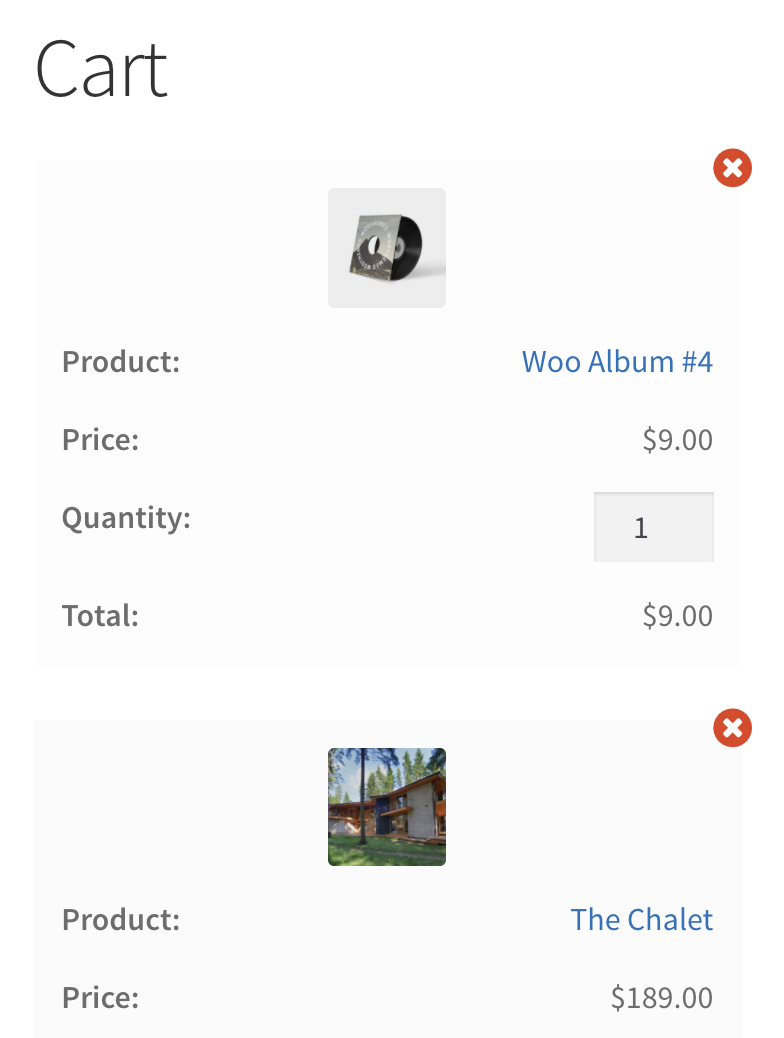The width and height of the screenshot is (784, 1038).
Task: Remove The Chalet from the cart
Action: 732,728
